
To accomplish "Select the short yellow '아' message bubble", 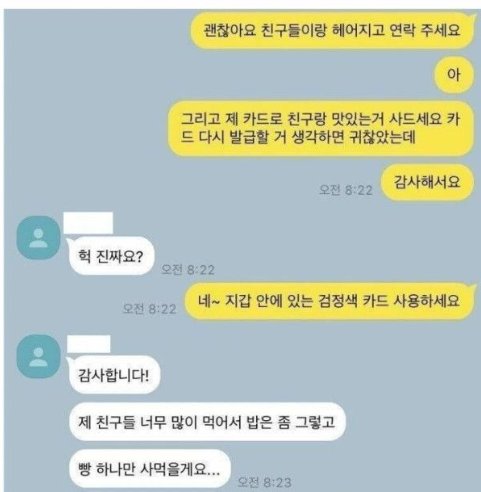I will point(454,75).
